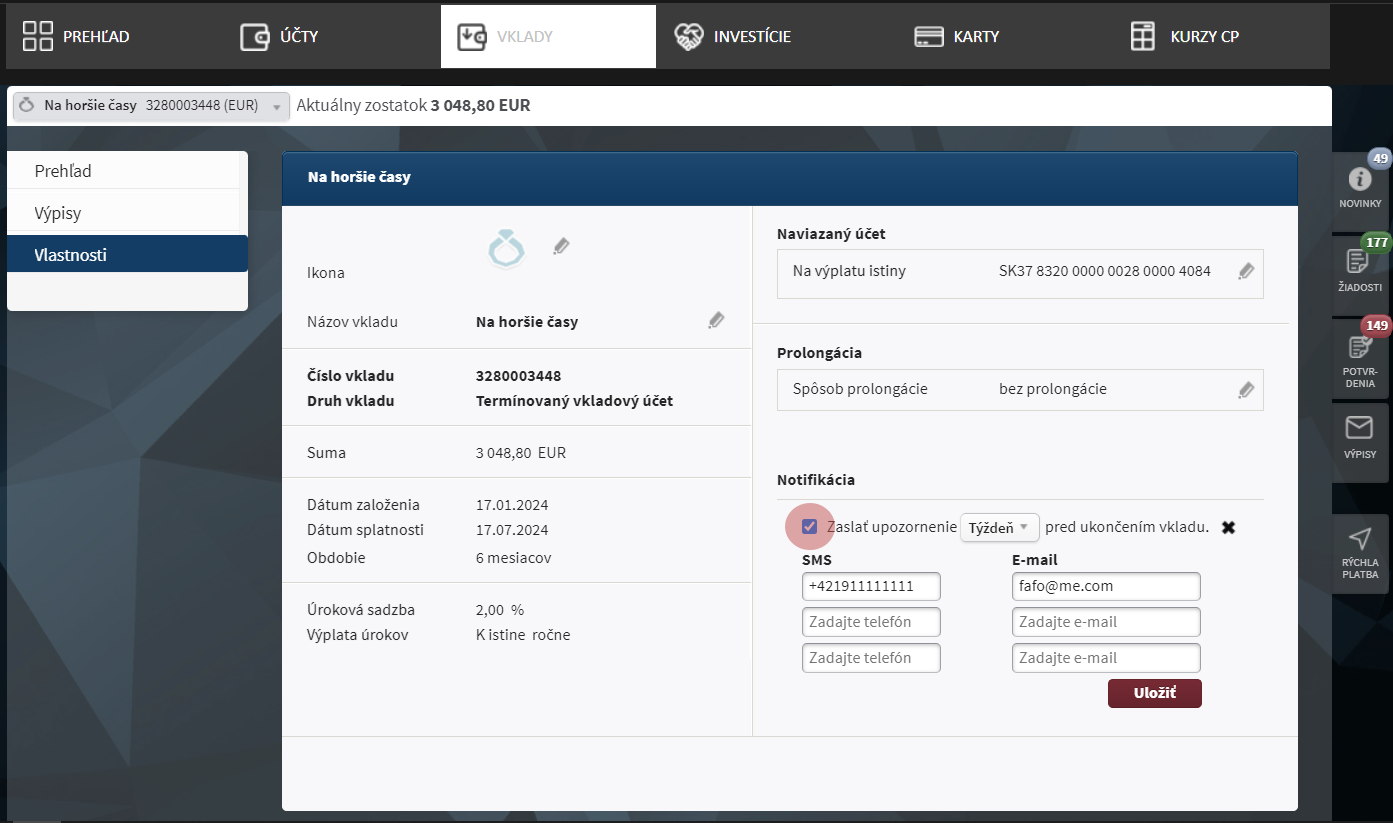Image resolution: width=1393 pixels, height=823 pixels.
Task: Click the Uložiť button
Action: click(1154, 693)
